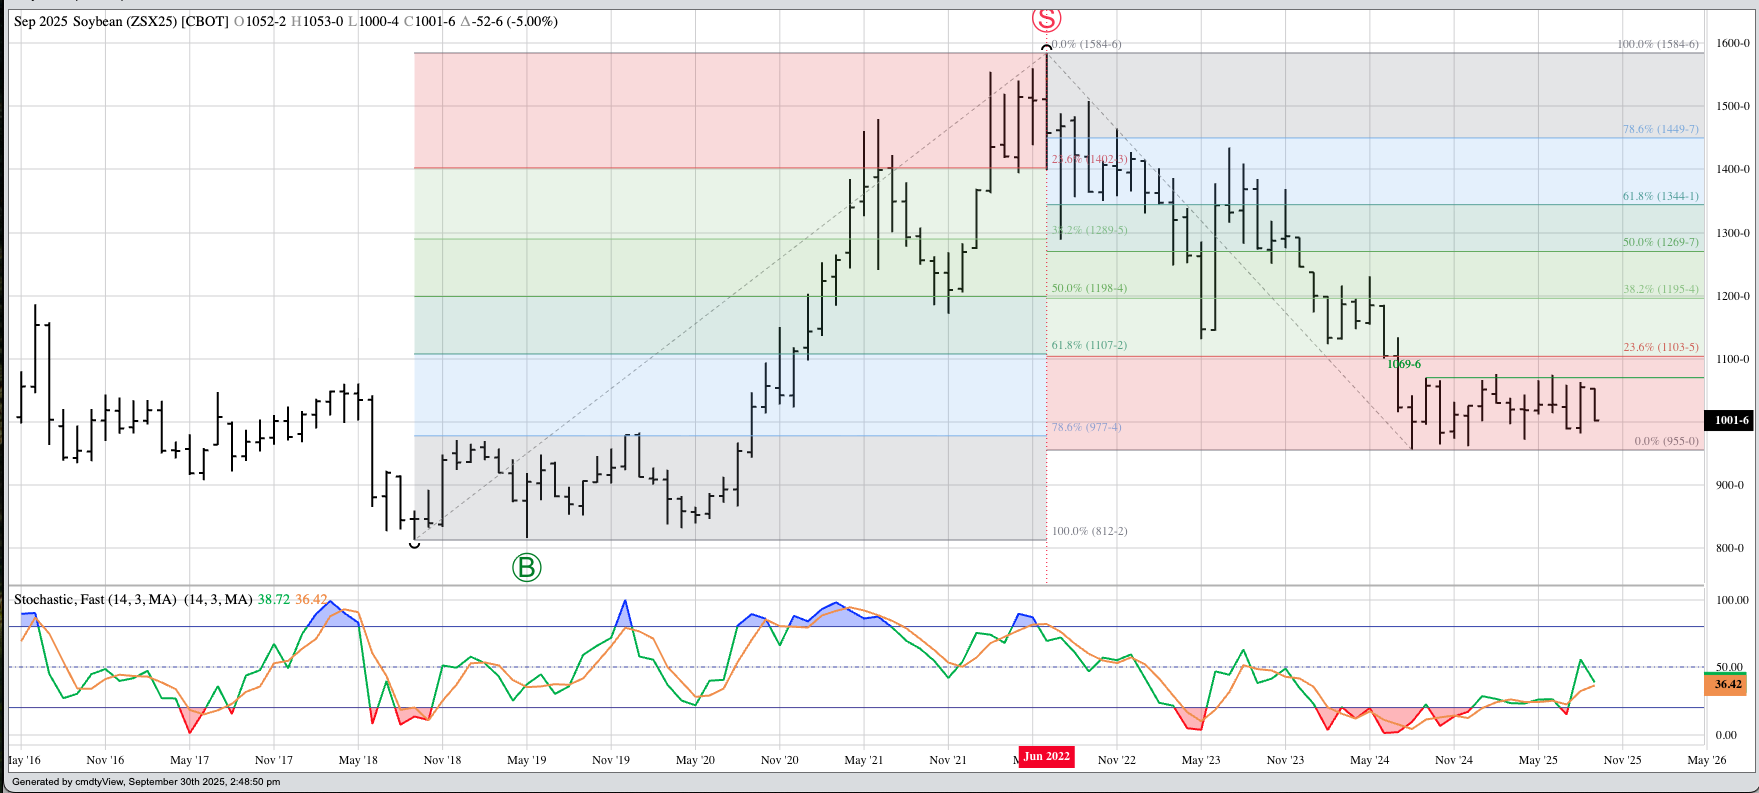This screenshot has width=1759, height=793.
Task: Click the green 1069-6 price level label
Action: [x=1403, y=364]
